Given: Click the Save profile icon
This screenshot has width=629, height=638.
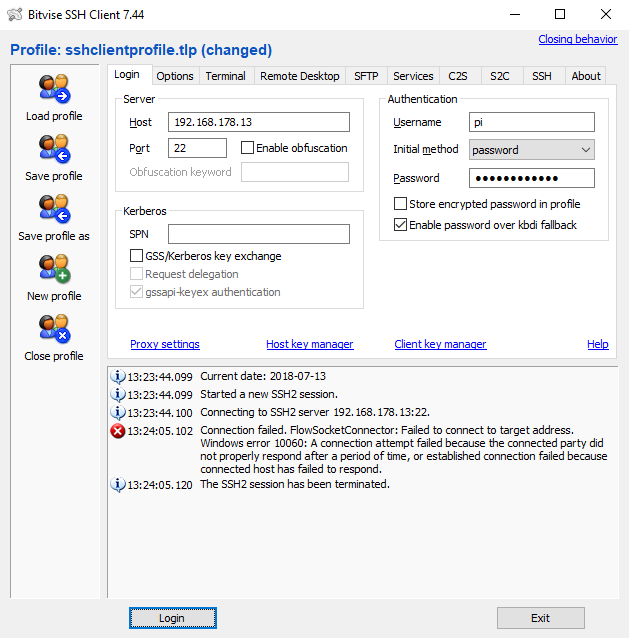Looking at the screenshot, I should pyautogui.click(x=55, y=149).
